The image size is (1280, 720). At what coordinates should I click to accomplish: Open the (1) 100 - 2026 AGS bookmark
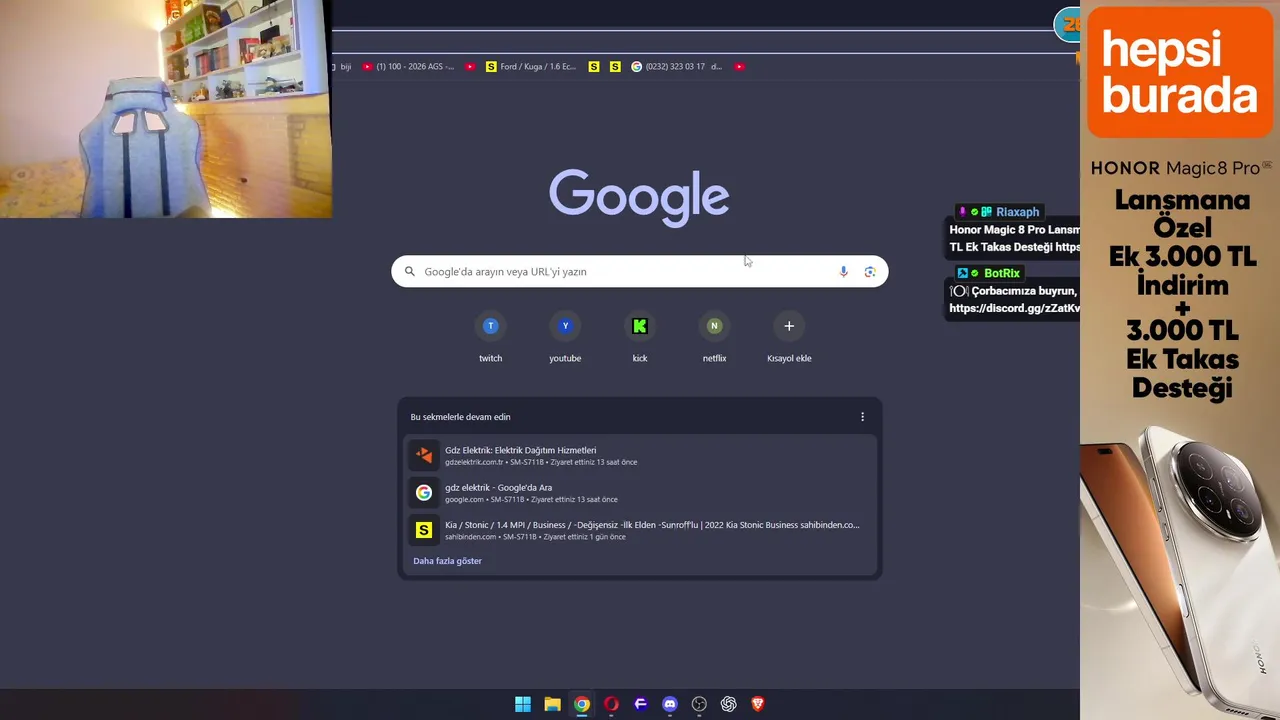(408, 67)
